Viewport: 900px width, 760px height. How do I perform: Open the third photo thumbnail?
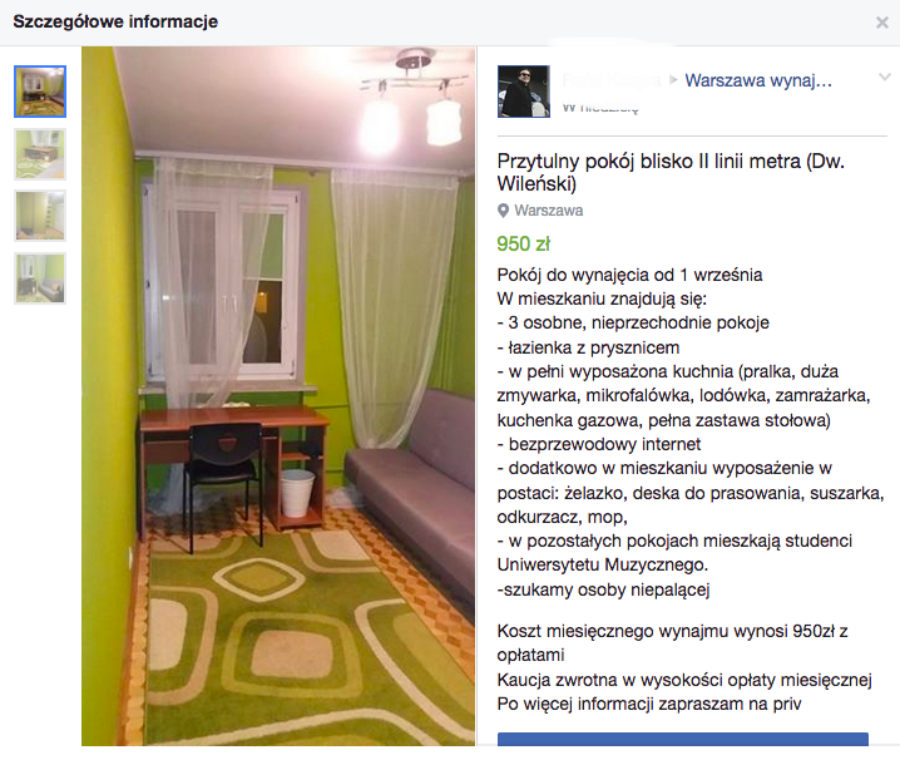pyautogui.click(x=40, y=216)
